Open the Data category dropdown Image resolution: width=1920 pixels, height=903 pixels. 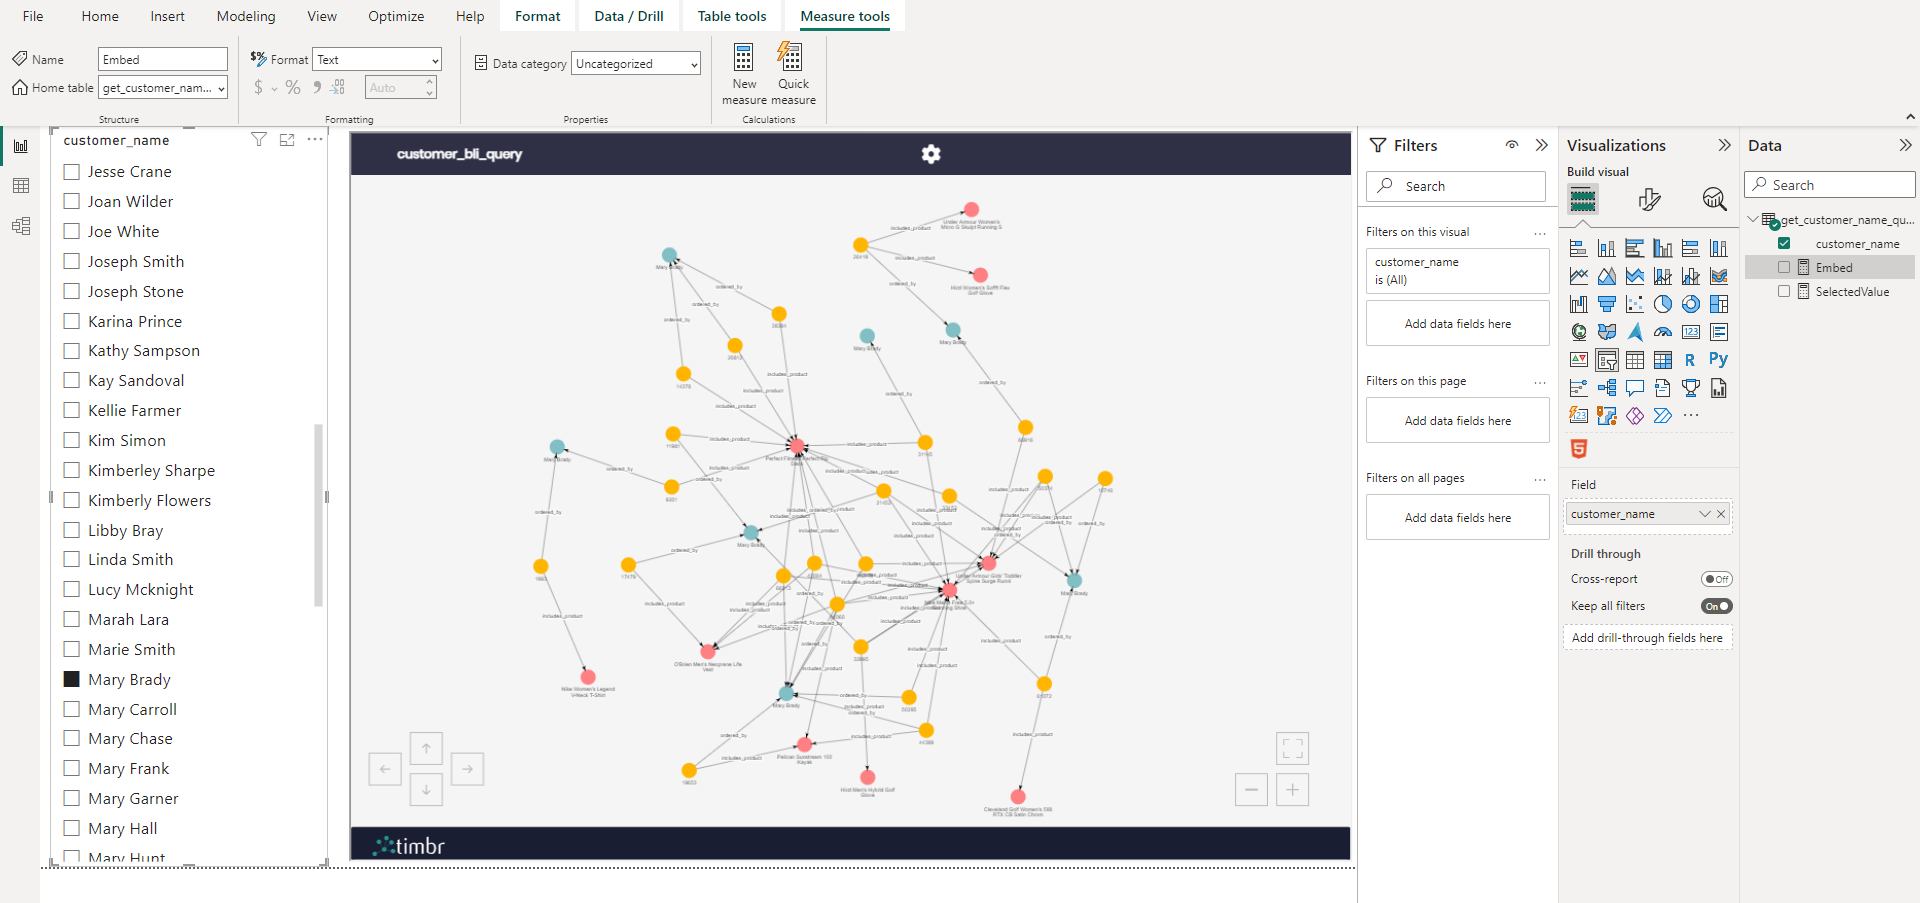click(x=636, y=64)
